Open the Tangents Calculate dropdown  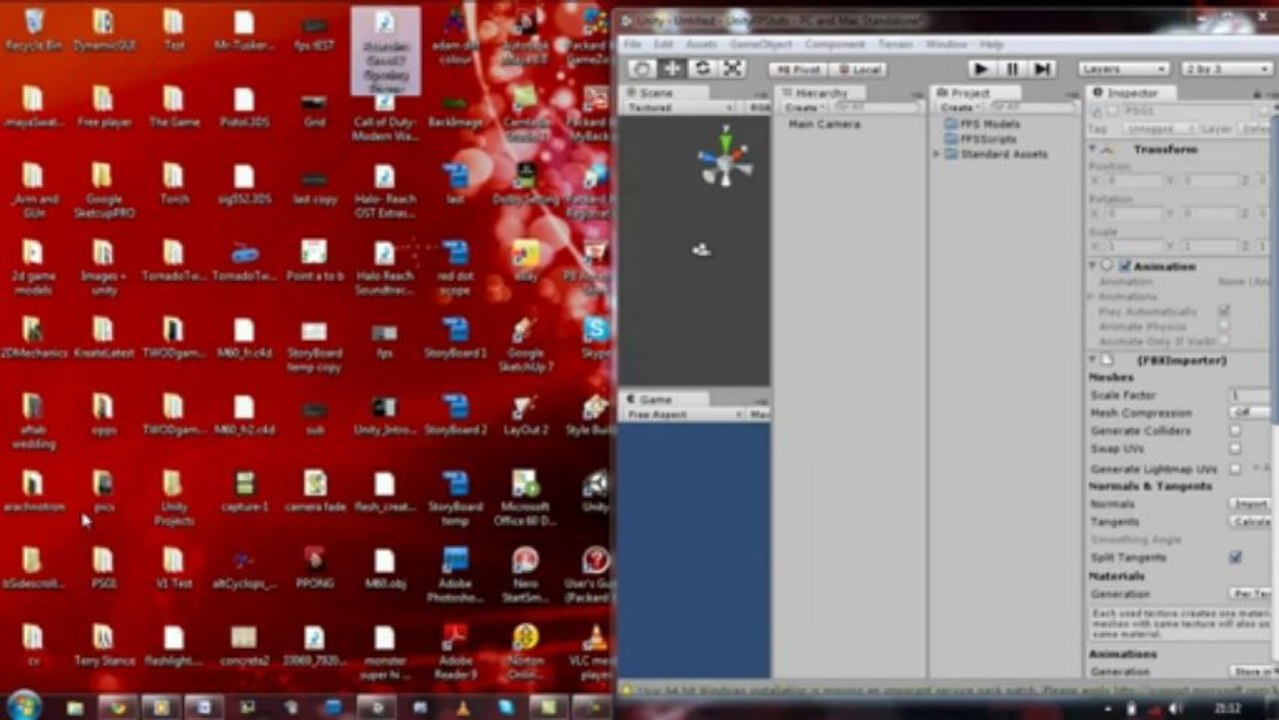coord(1251,522)
